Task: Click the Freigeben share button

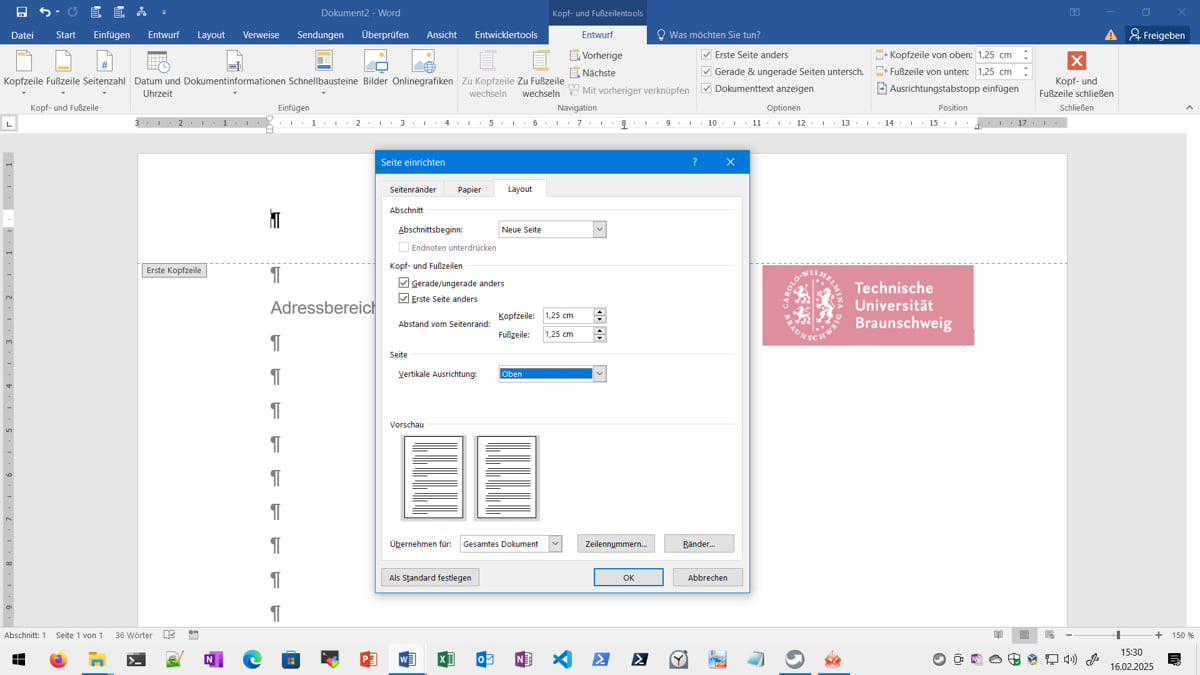Action: coord(1157,35)
